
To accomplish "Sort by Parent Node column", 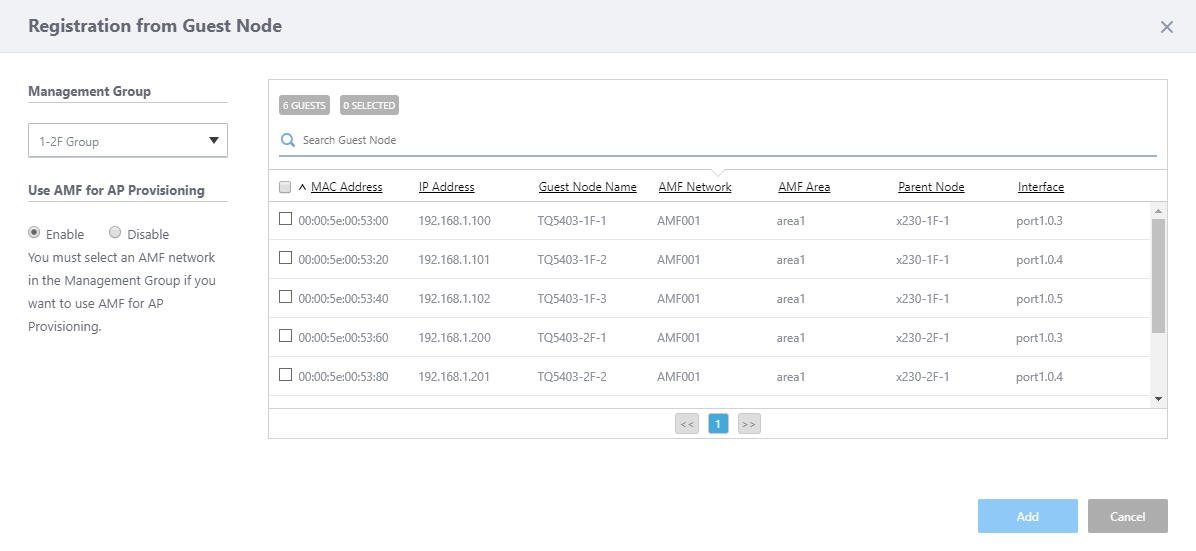I will coord(931,187).
